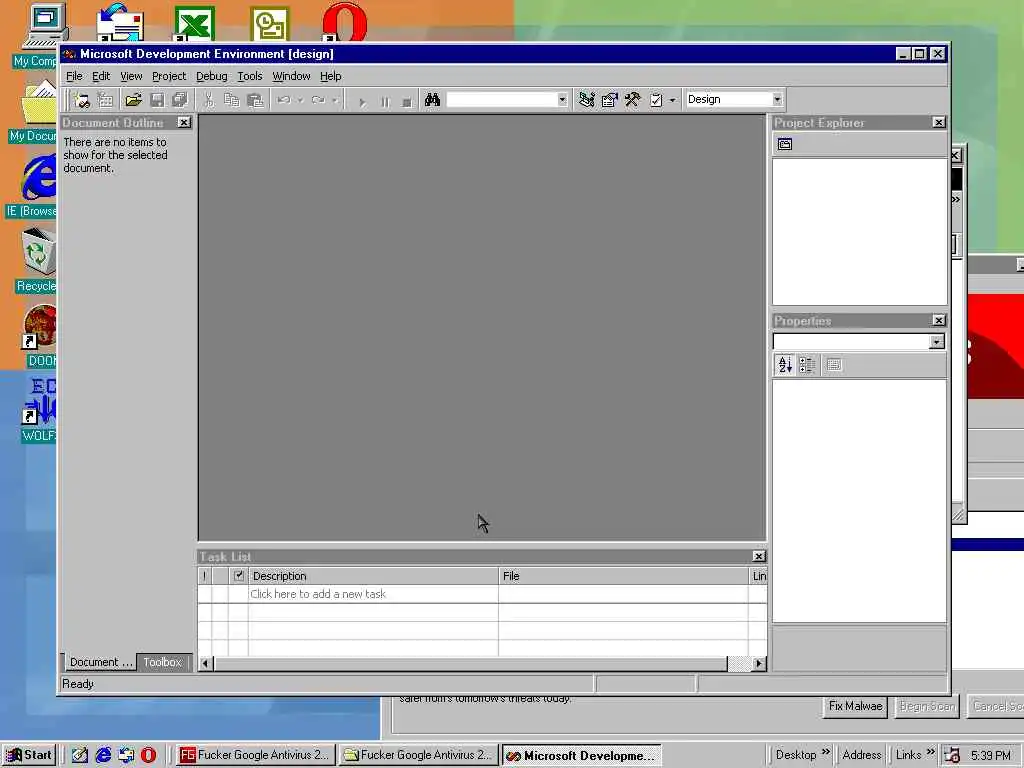Expand the Task List icon dropdown arrow
This screenshot has height=768, width=1024.
pyautogui.click(x=673, y=101)
